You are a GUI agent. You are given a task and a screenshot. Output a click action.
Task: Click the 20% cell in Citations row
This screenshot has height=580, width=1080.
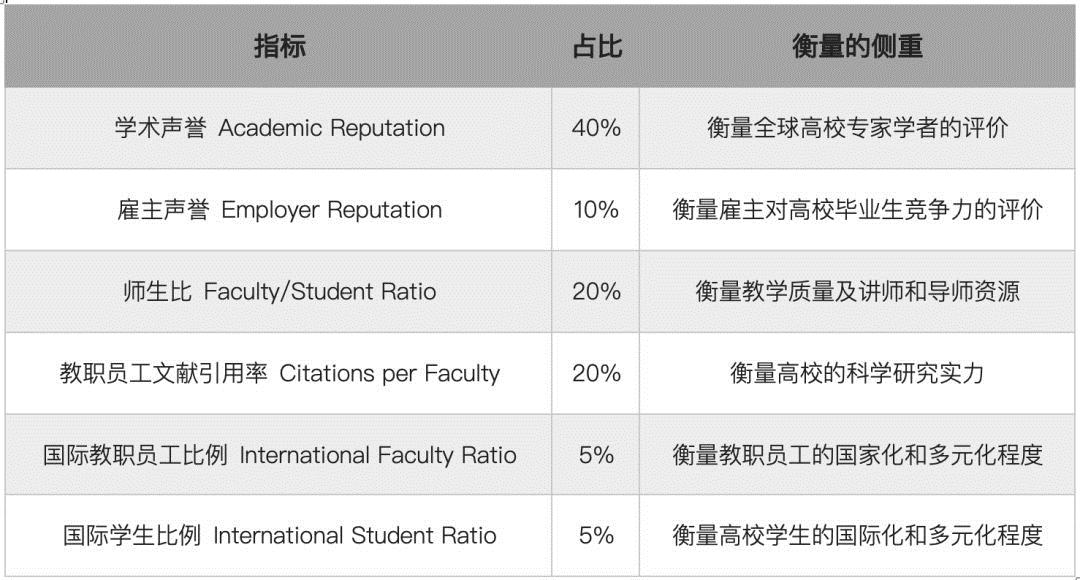tap(596, 373)
